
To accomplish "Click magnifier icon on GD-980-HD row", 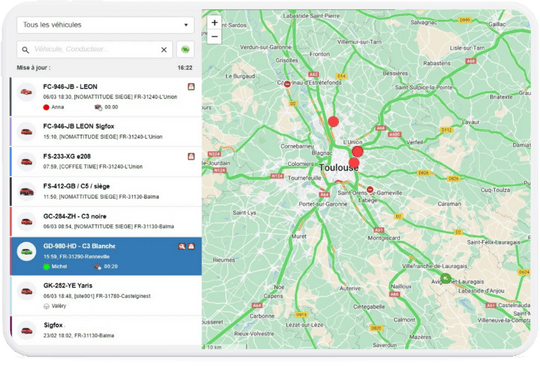I will click(181, 246).
